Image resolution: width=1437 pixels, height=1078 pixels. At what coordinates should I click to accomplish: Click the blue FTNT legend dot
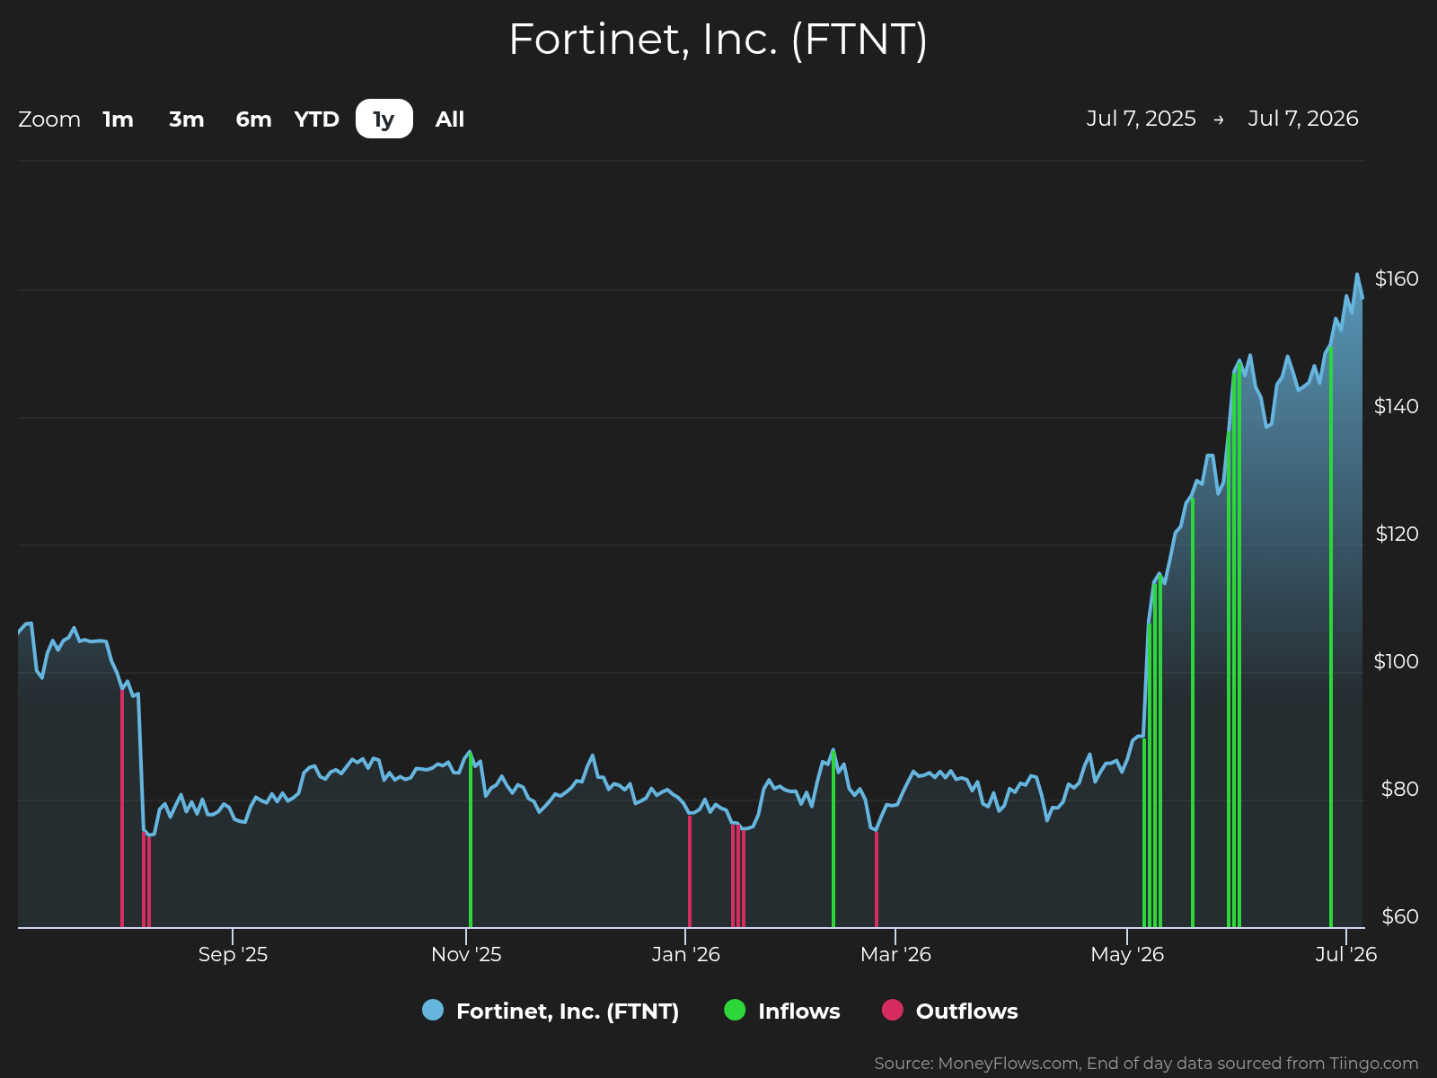click(433, 1010)
